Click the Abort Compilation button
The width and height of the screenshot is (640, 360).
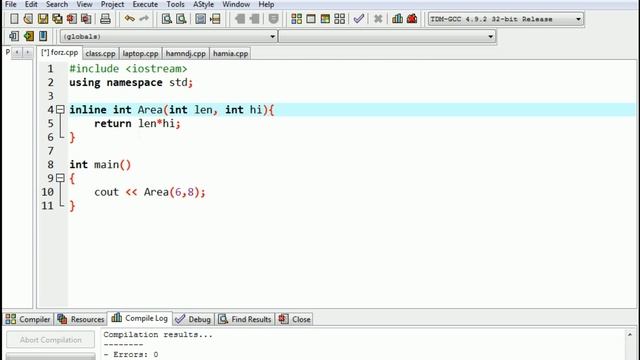pos(51,340)
